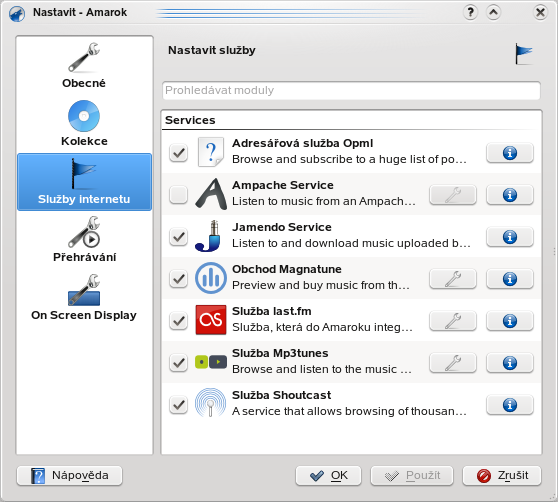Show info about Jamendo Service

point(510,237)
